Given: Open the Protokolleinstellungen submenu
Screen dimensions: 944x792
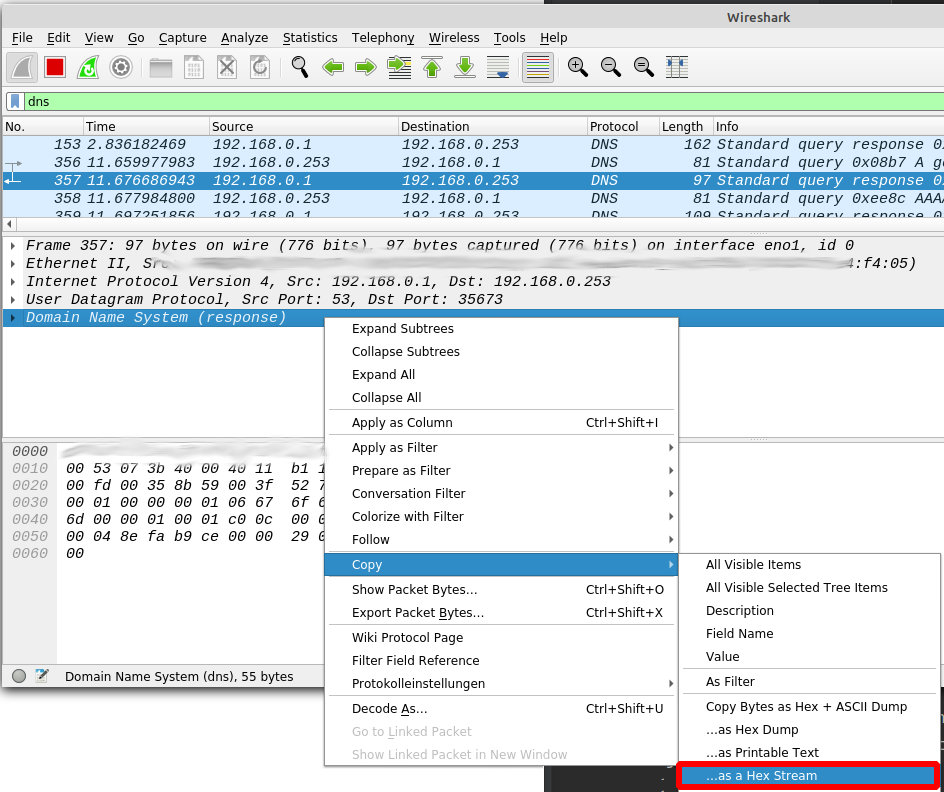Looking at the screenshot, I should pyautogui.click(x=502, y=684).
